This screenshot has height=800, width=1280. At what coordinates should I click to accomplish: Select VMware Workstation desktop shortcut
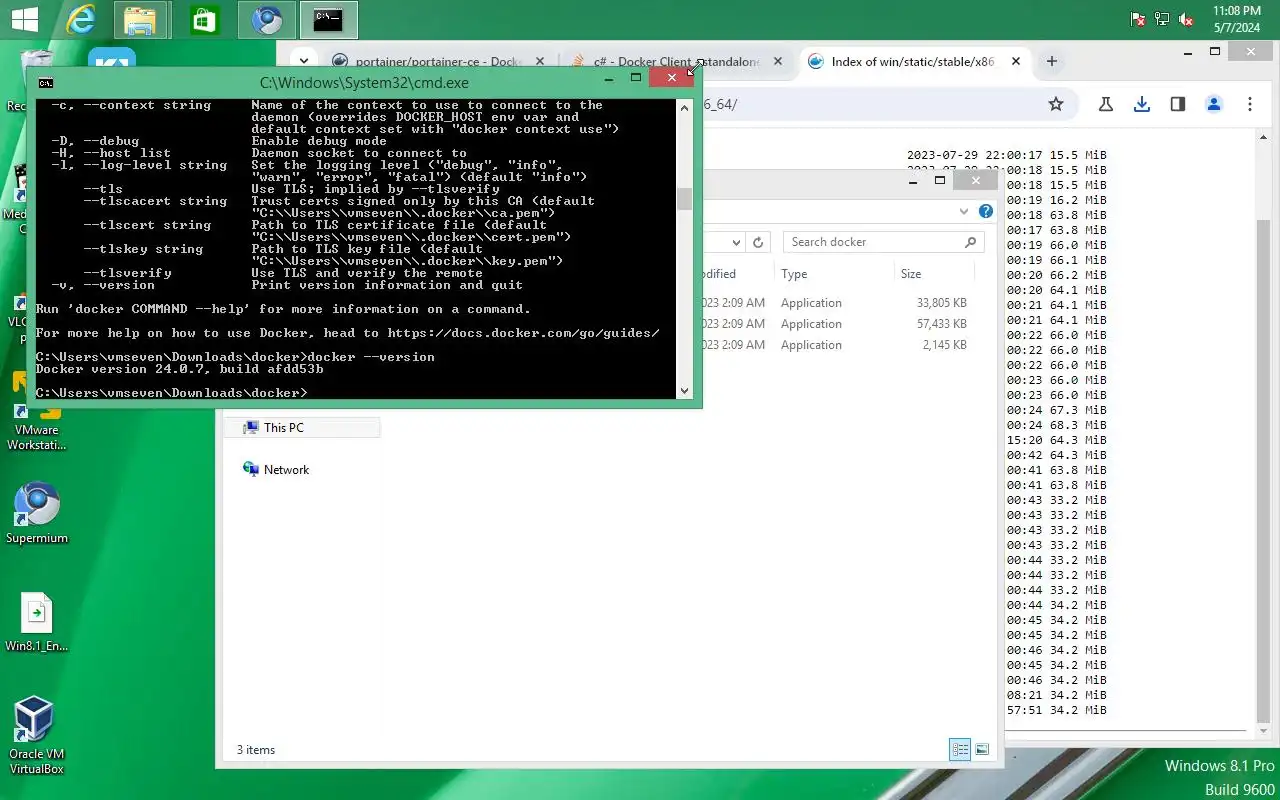coord(36,412)
